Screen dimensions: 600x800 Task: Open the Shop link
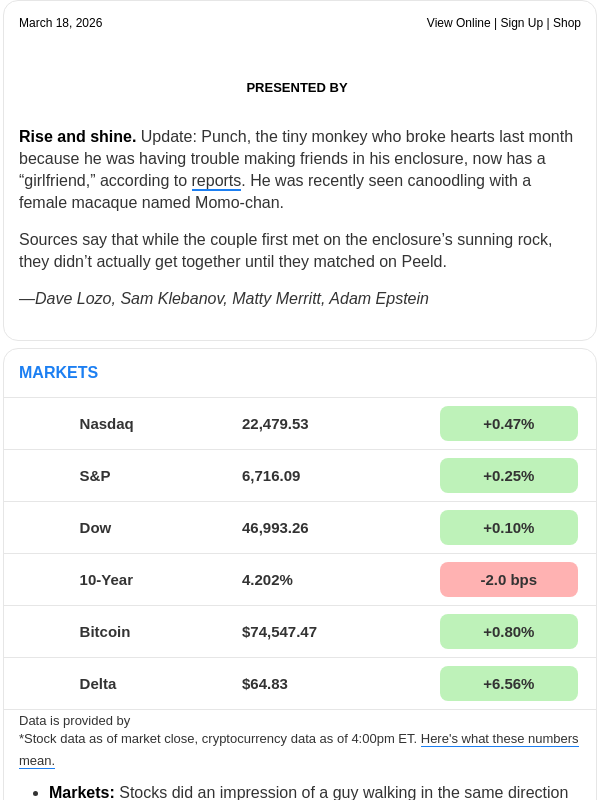tap(567, 23)
